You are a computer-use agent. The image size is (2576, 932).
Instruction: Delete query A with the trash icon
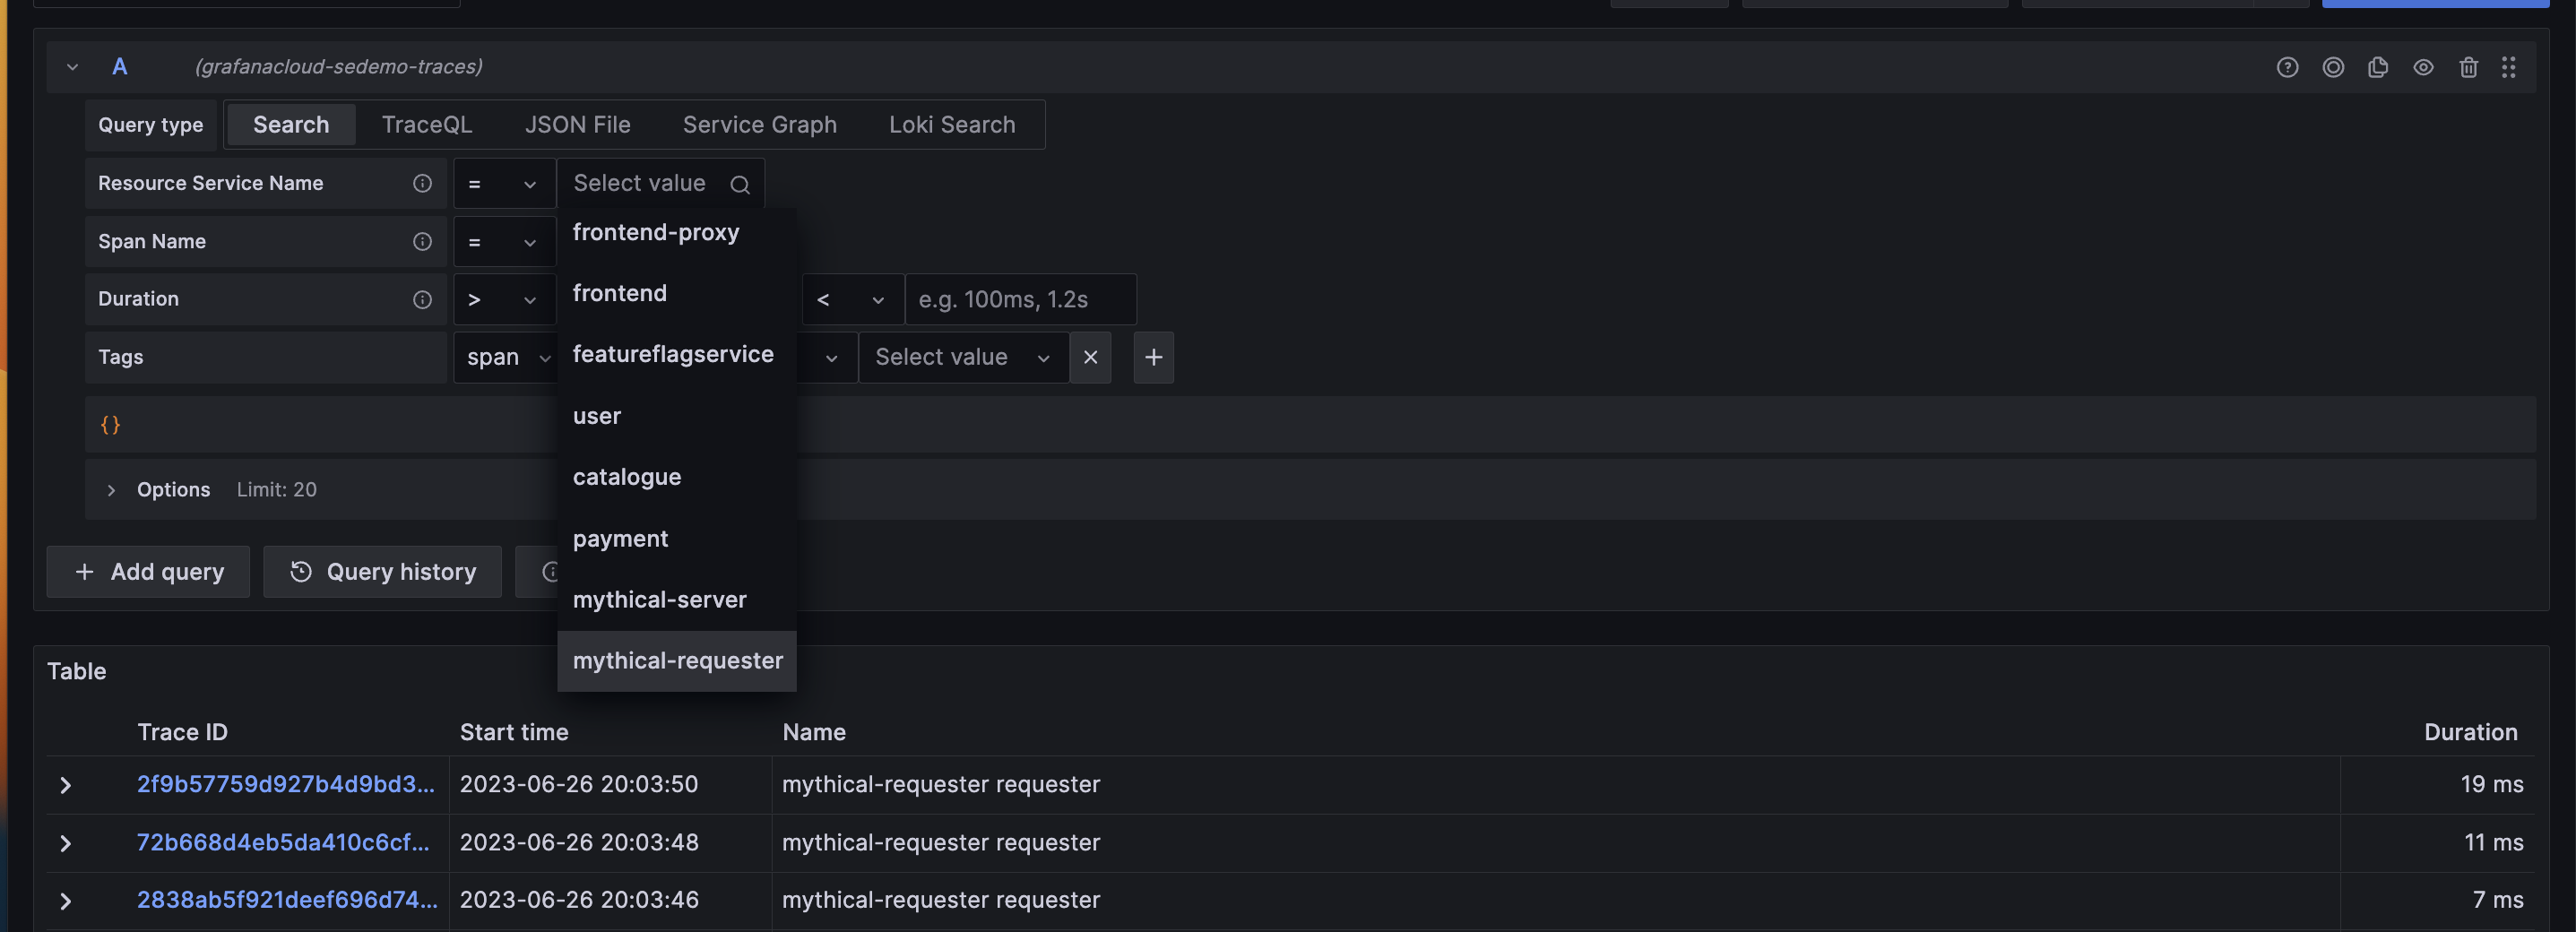[2469, 67]
